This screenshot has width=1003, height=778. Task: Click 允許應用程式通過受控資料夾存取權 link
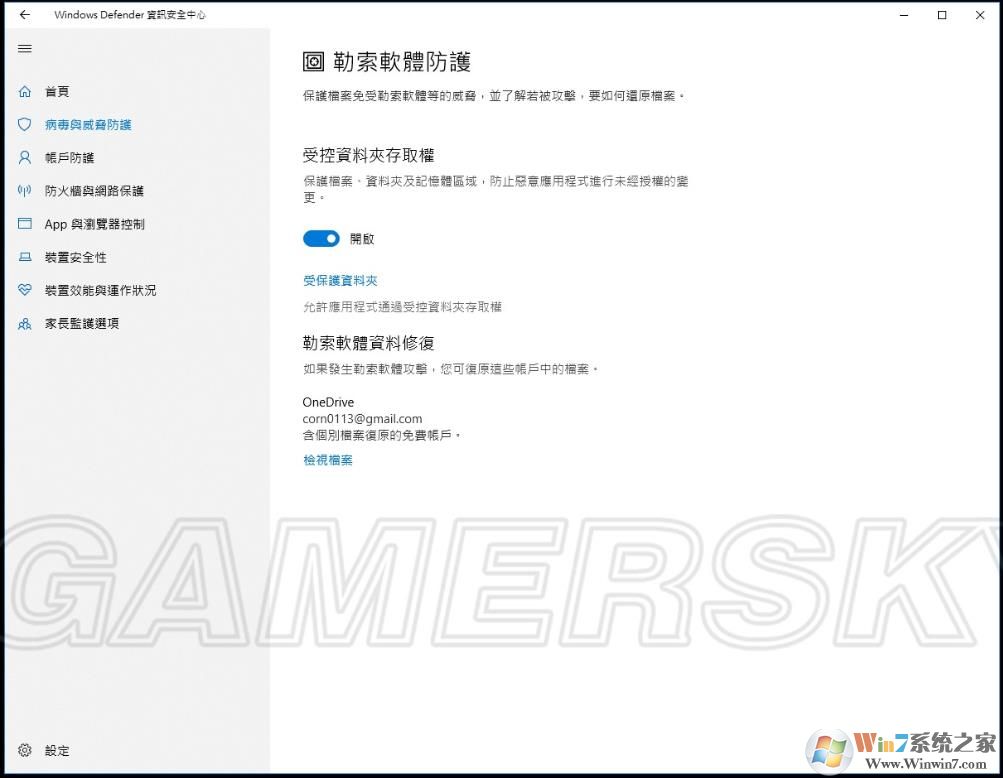pyautogui.click(x=402, y=307)
